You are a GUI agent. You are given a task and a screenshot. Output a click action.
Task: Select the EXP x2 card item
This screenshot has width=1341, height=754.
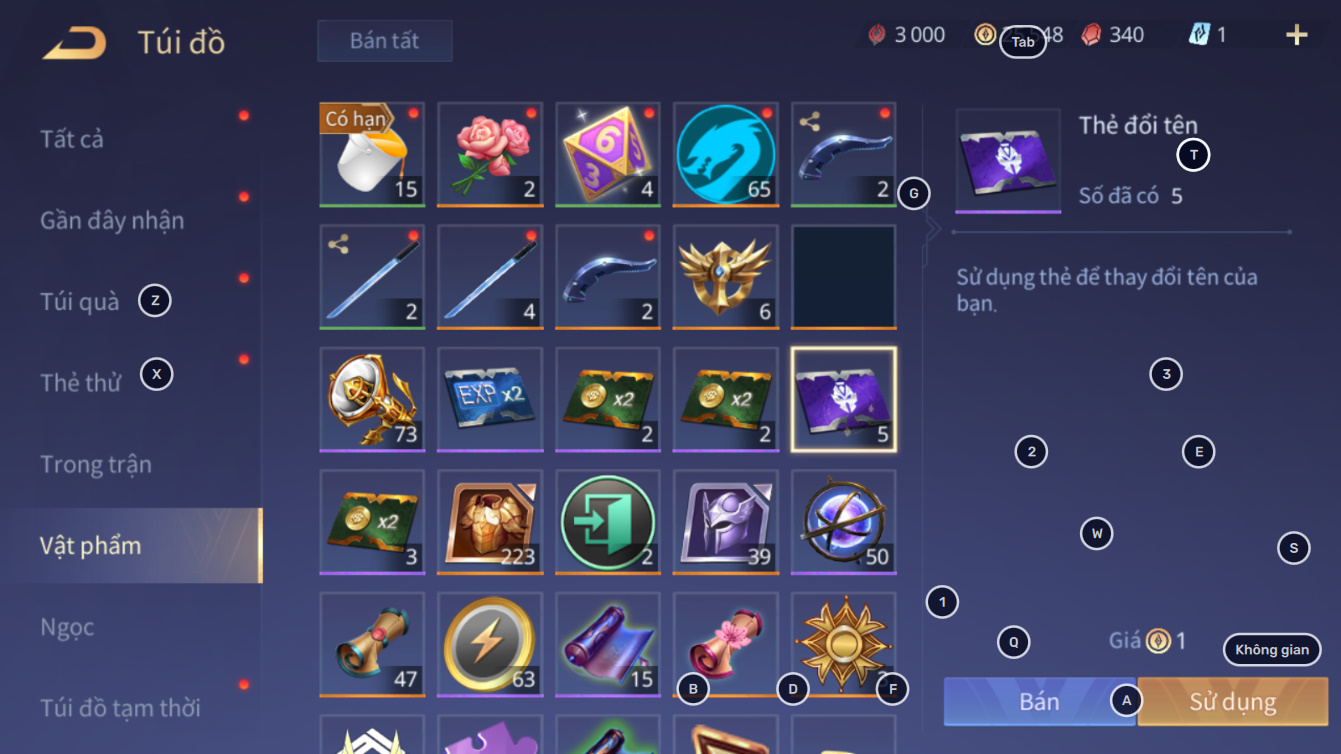(x=490, y=399)
